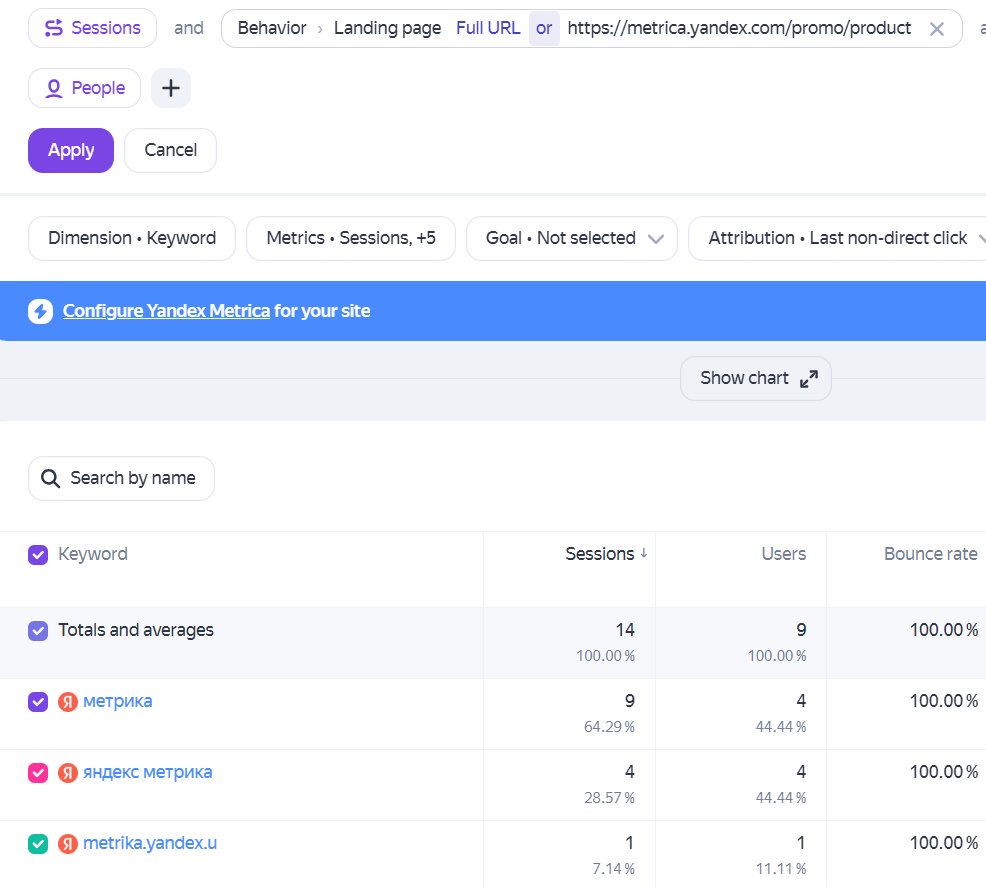Open the Attribution Last non-direct click dropdown
The height and width of the screenshot is (887, 986).
coord(837,238)
